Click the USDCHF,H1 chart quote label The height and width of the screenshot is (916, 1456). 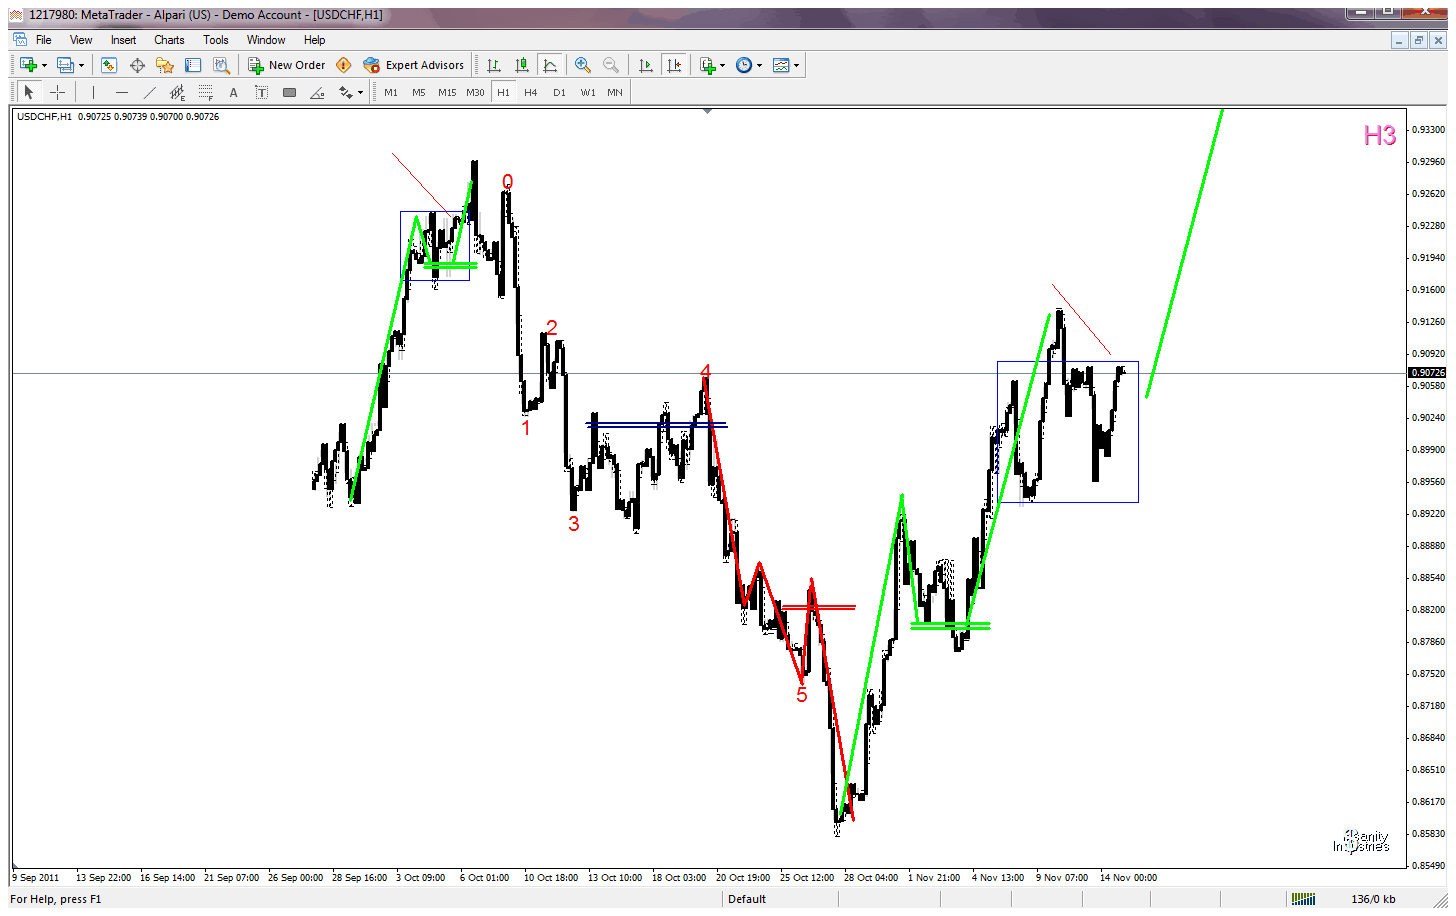[118, 117]
